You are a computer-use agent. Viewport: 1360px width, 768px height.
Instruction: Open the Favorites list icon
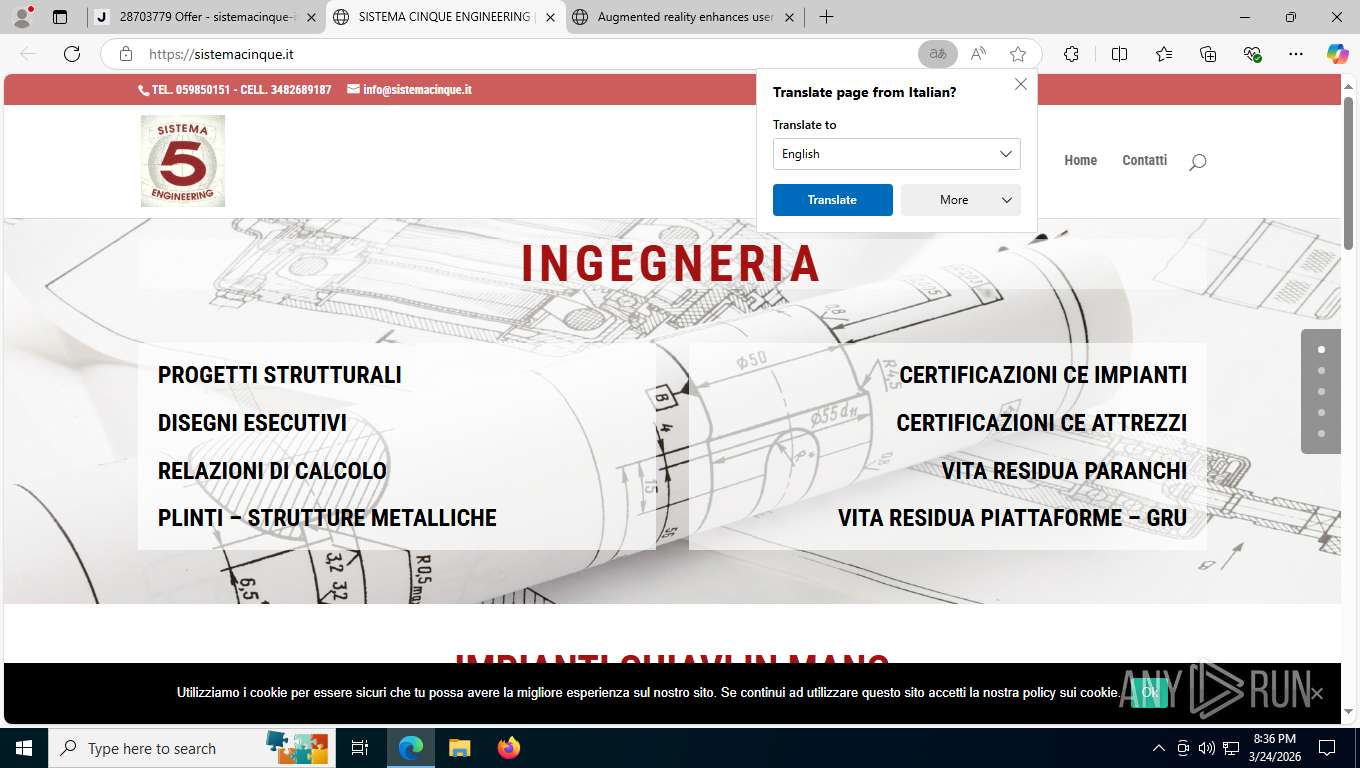tap(1164, 54)
